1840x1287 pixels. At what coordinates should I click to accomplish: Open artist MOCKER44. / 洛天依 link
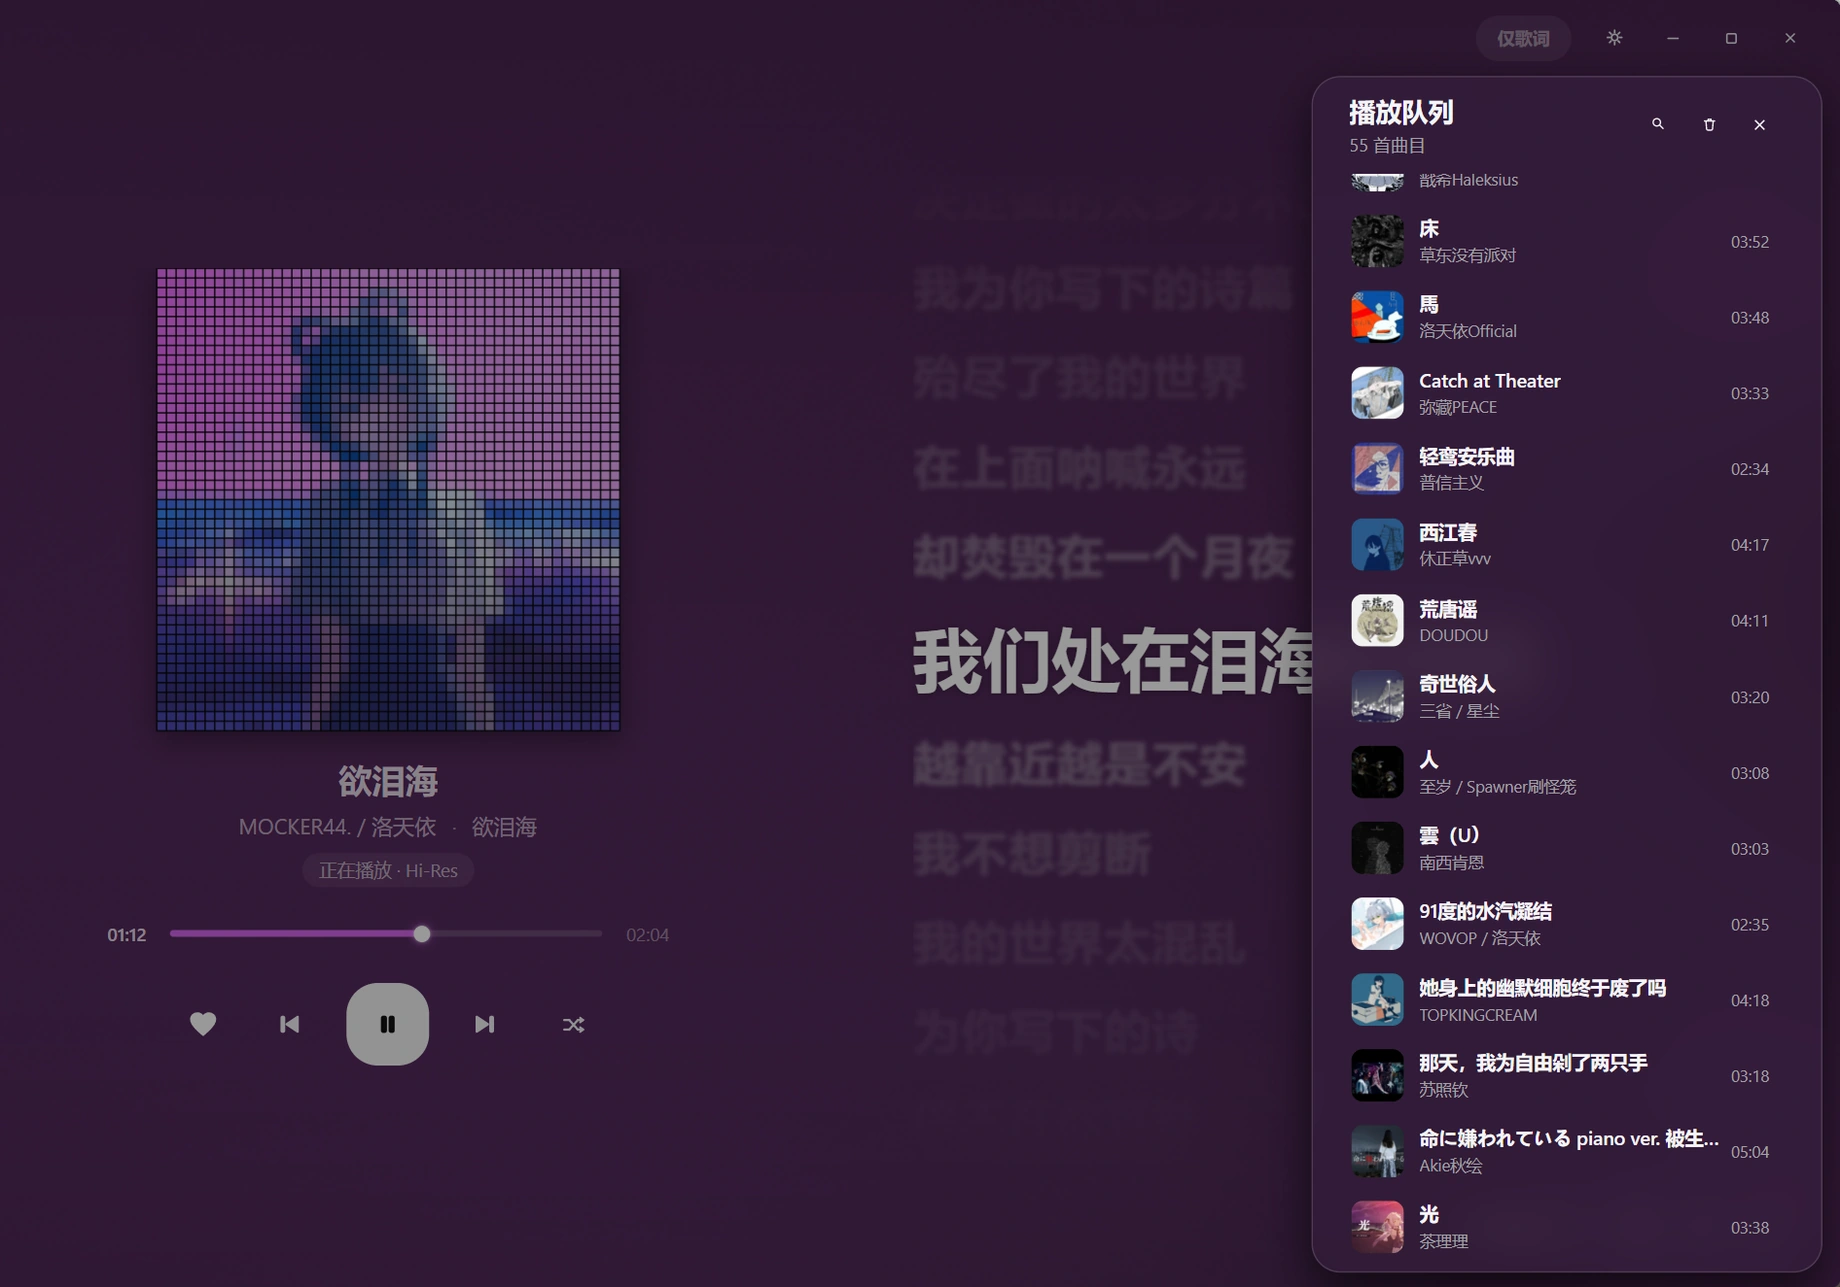(x=337, y=827)
